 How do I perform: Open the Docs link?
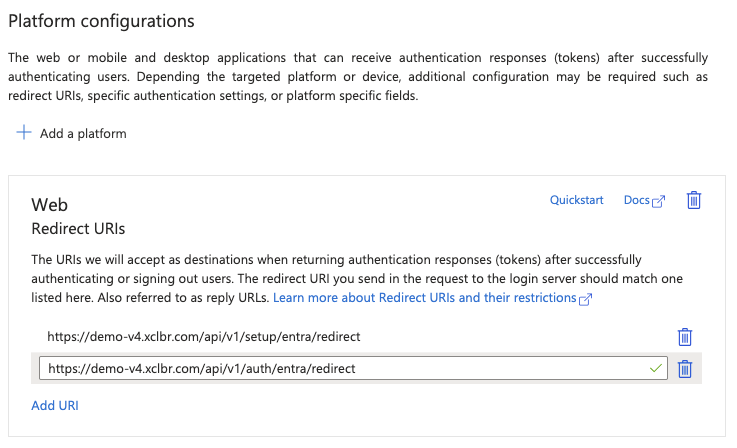point(636,200)
